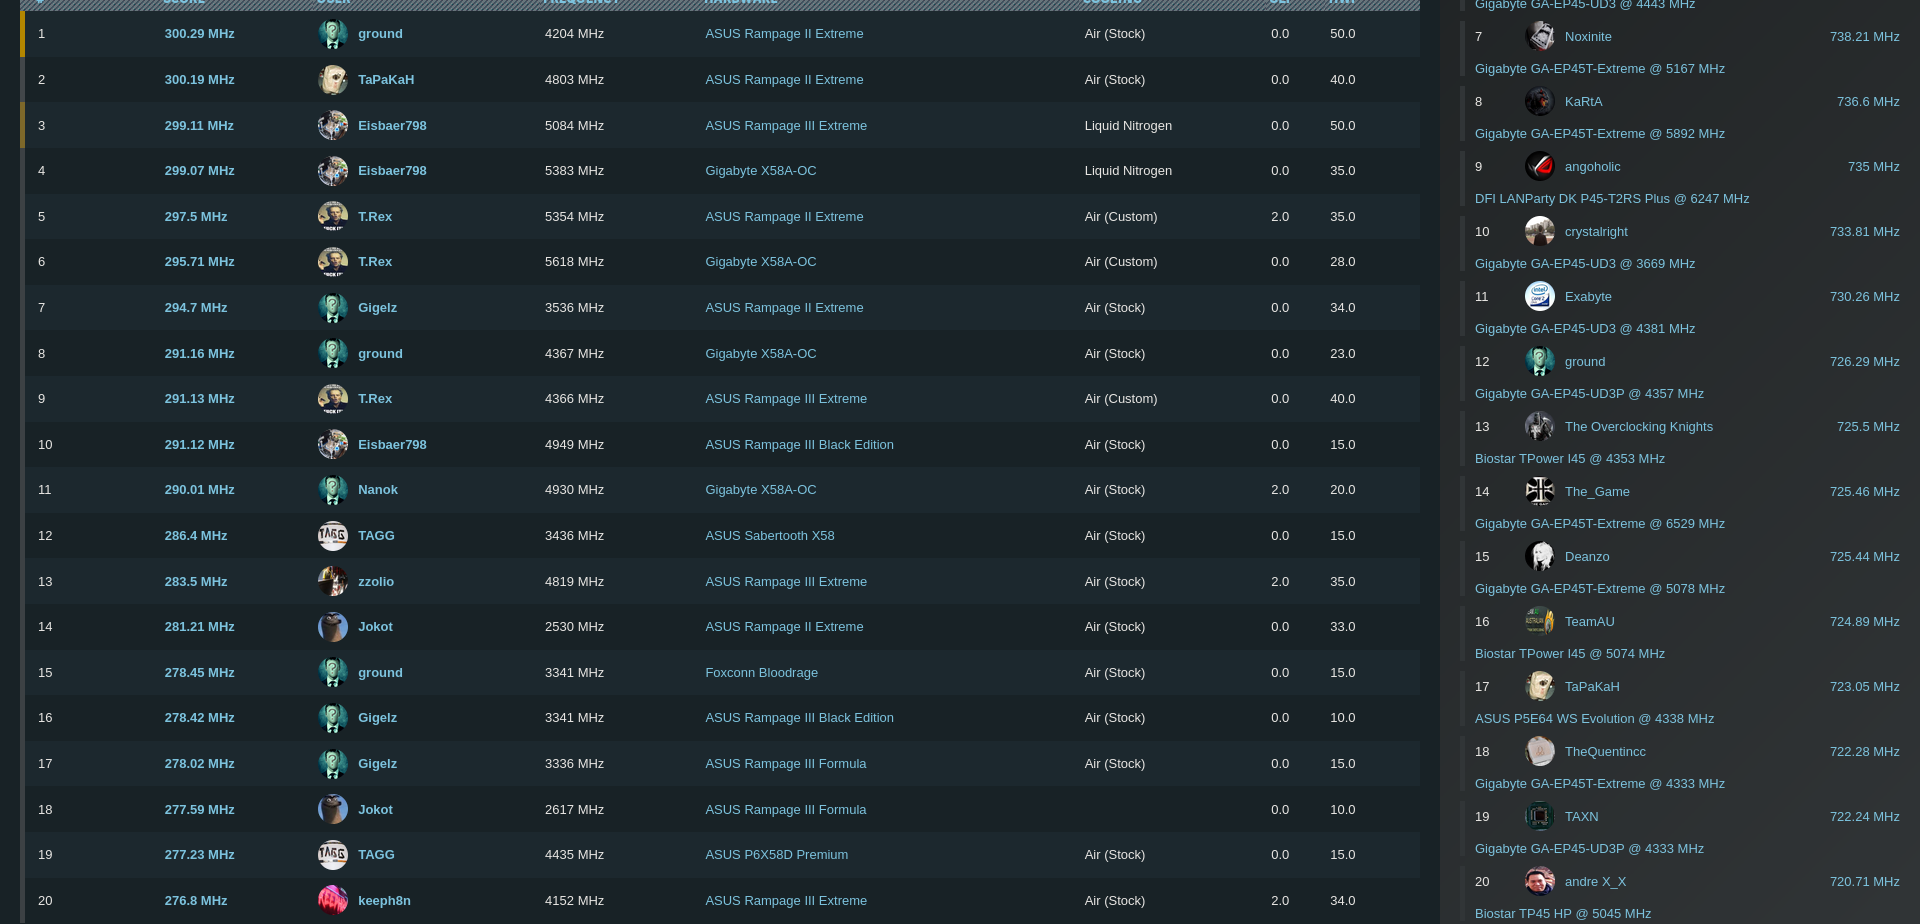Click keeph8n's pink avatar in rank 20
1920x924 pixels.
point(332,901)
